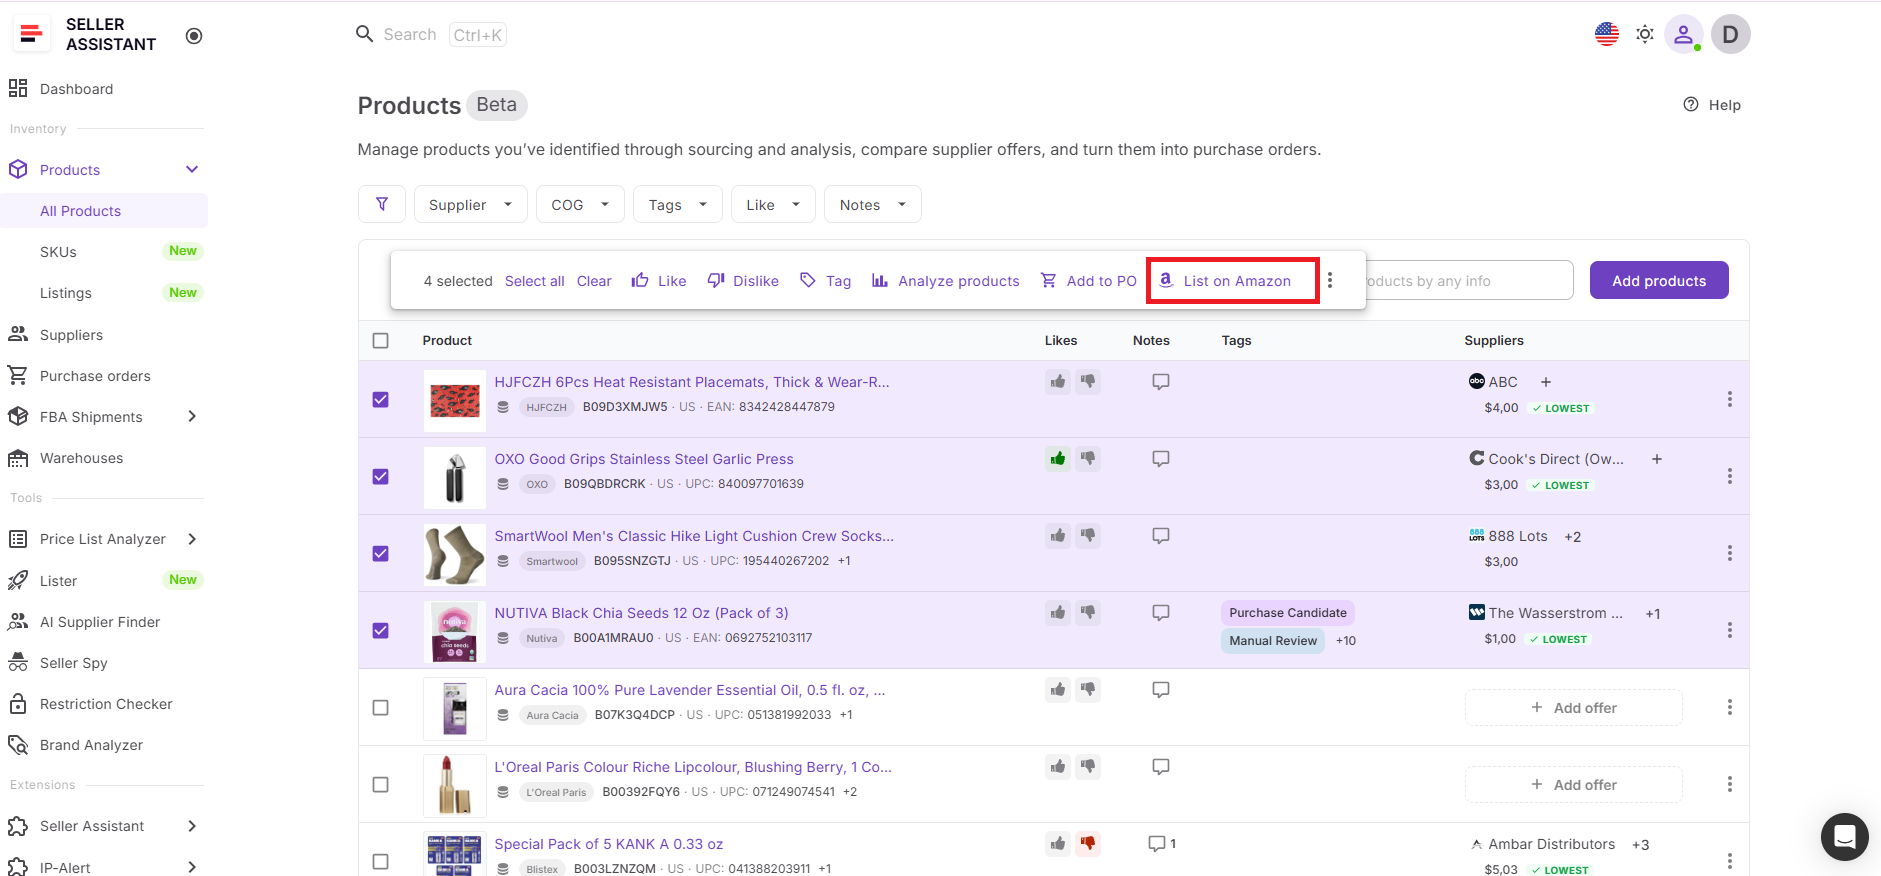Add supplier plus beside Cook's Direct

(1657, 459)
